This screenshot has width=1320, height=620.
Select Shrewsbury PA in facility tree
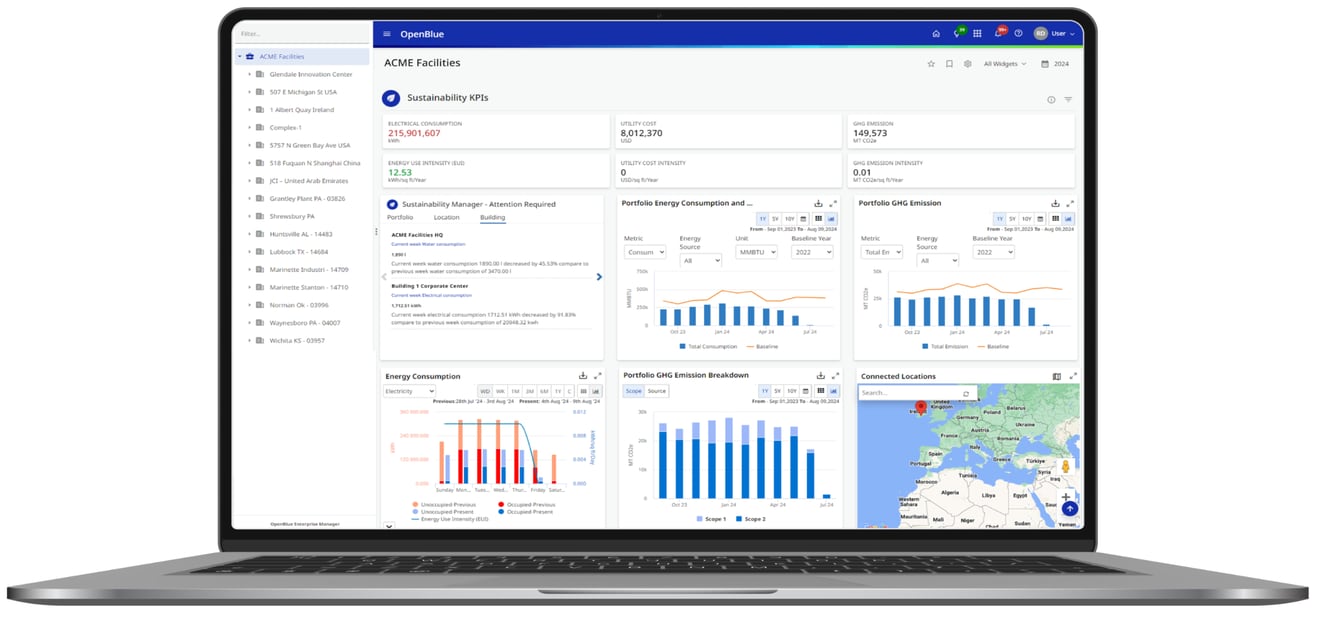292,216
